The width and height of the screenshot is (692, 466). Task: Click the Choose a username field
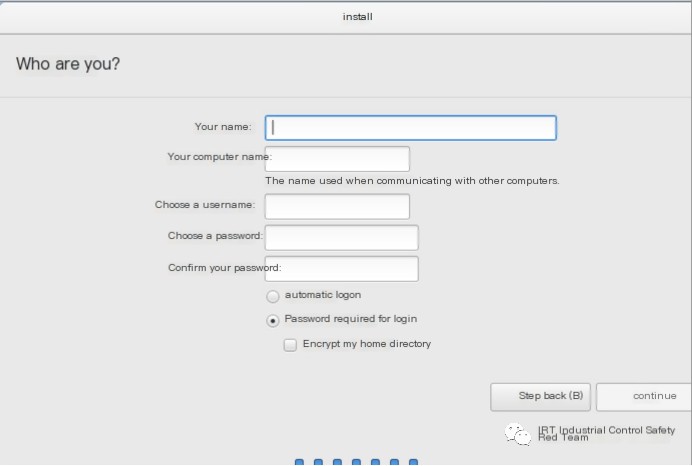point(337,207)
